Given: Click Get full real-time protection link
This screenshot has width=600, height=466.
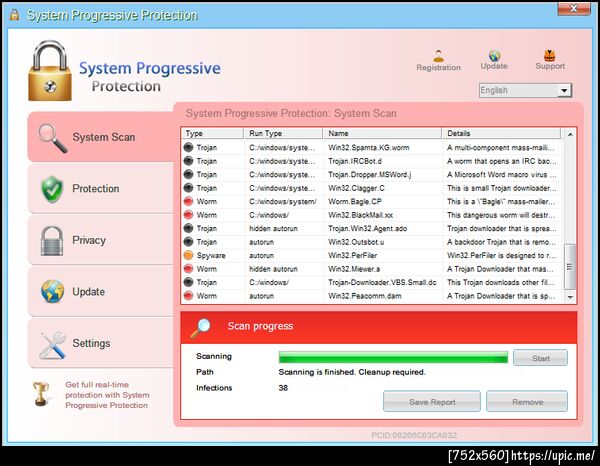Looking at the screenshot, I should pyautogui.click(x=107, y=395).
